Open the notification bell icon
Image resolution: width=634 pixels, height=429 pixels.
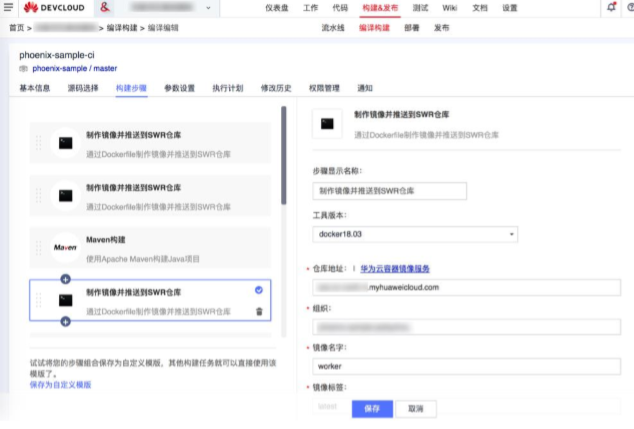611,7
